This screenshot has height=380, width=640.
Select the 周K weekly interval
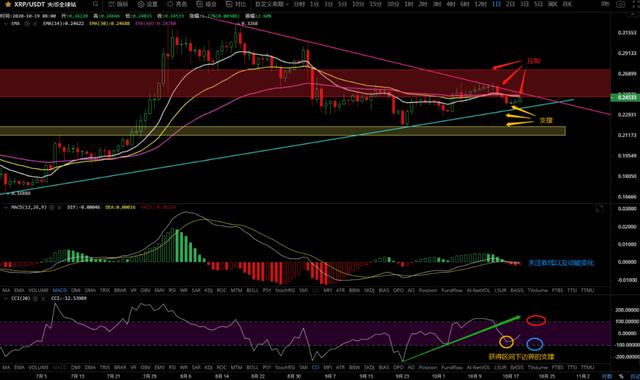(x=553, y=4)
